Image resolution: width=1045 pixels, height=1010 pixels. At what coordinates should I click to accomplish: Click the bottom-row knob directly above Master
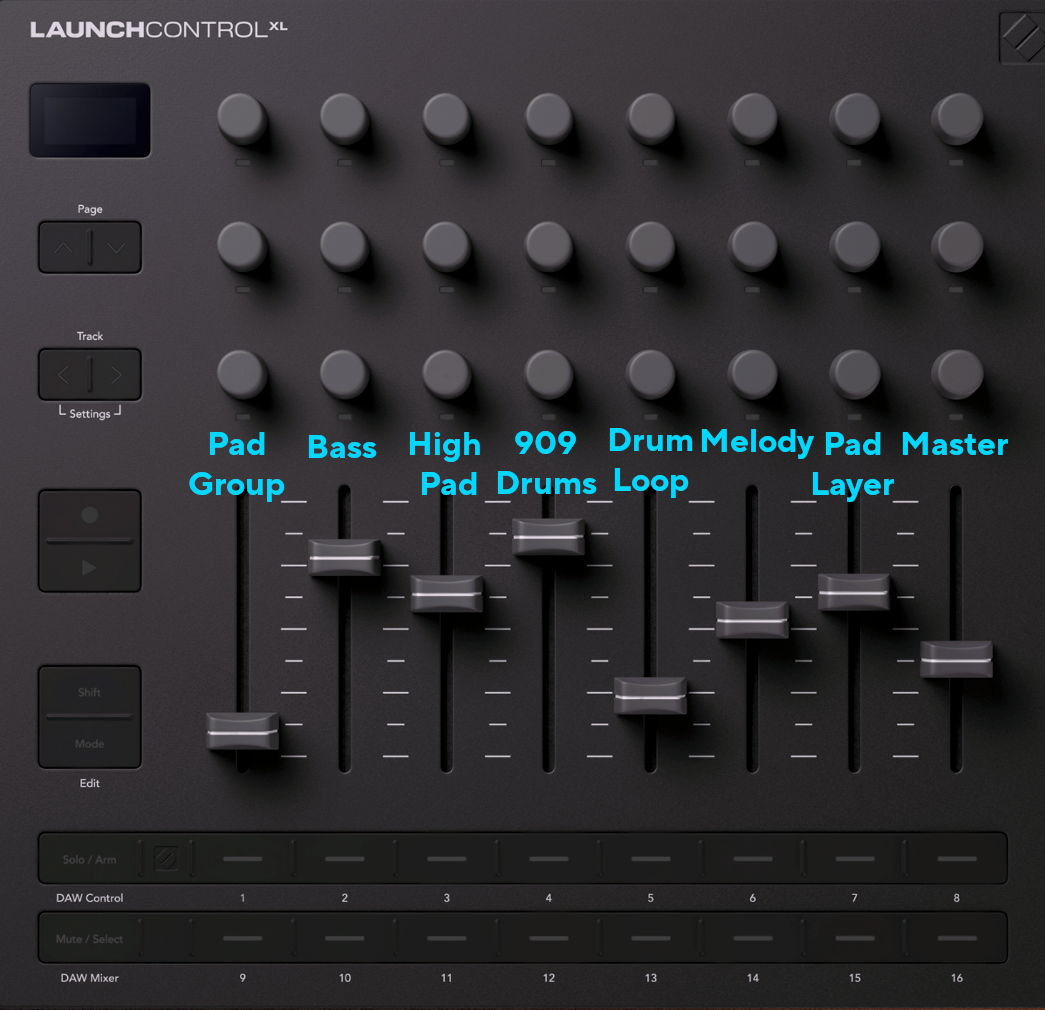(957, 374)
